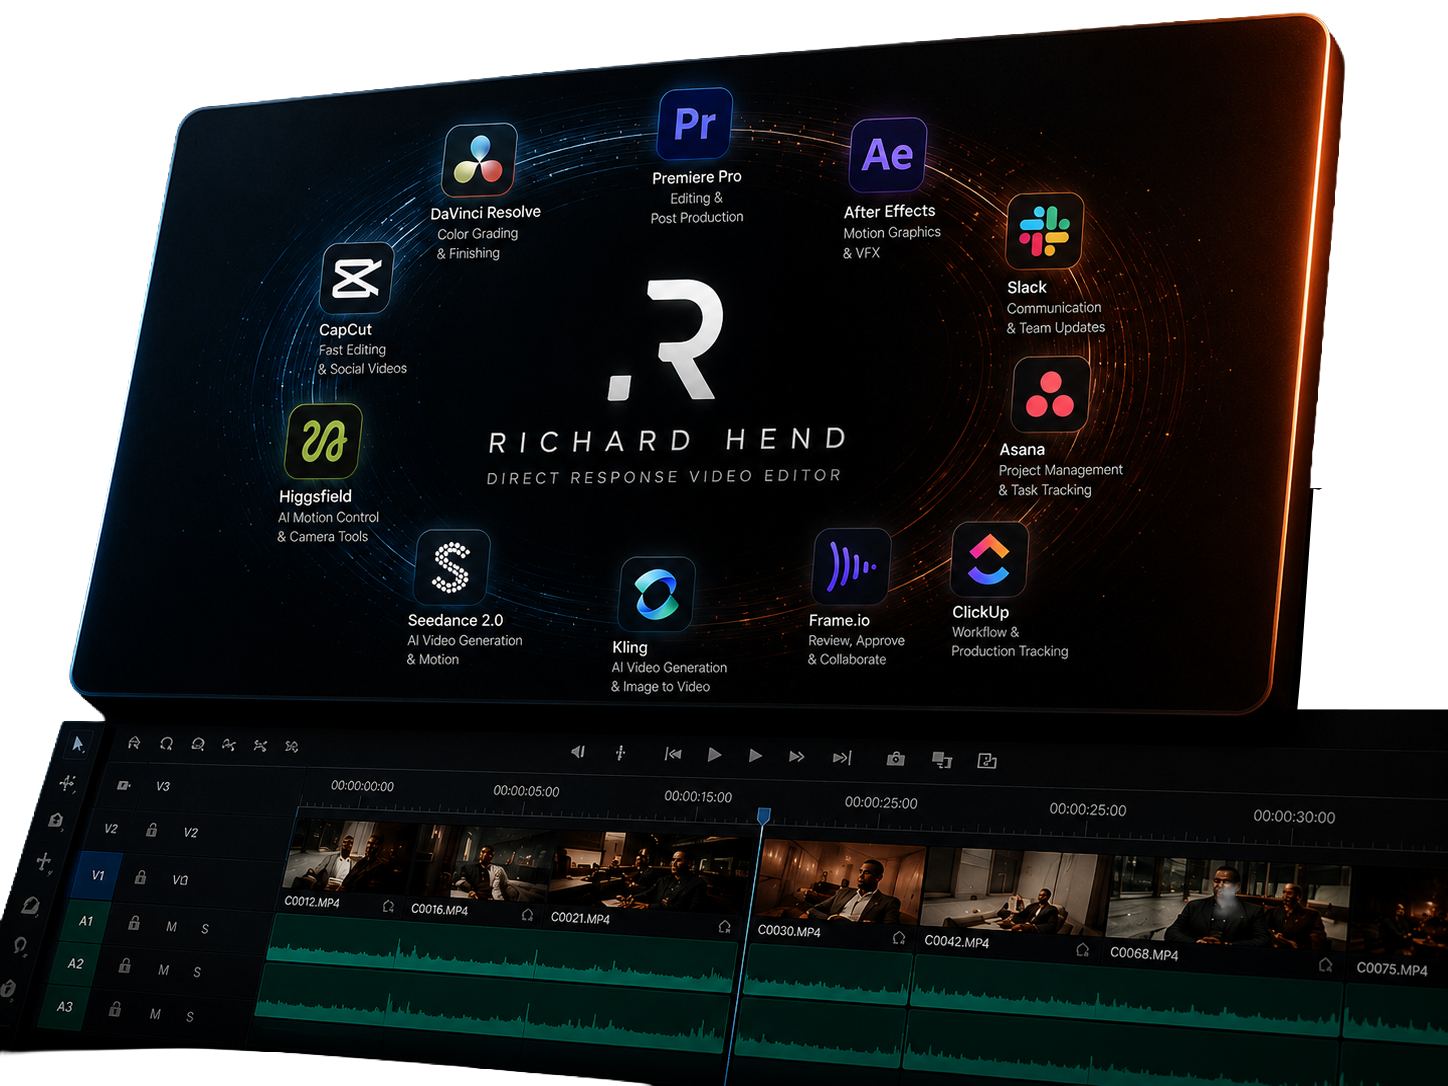Solo track A3 with S button
The image size is (1448, 1086).
pos(190,1016)
